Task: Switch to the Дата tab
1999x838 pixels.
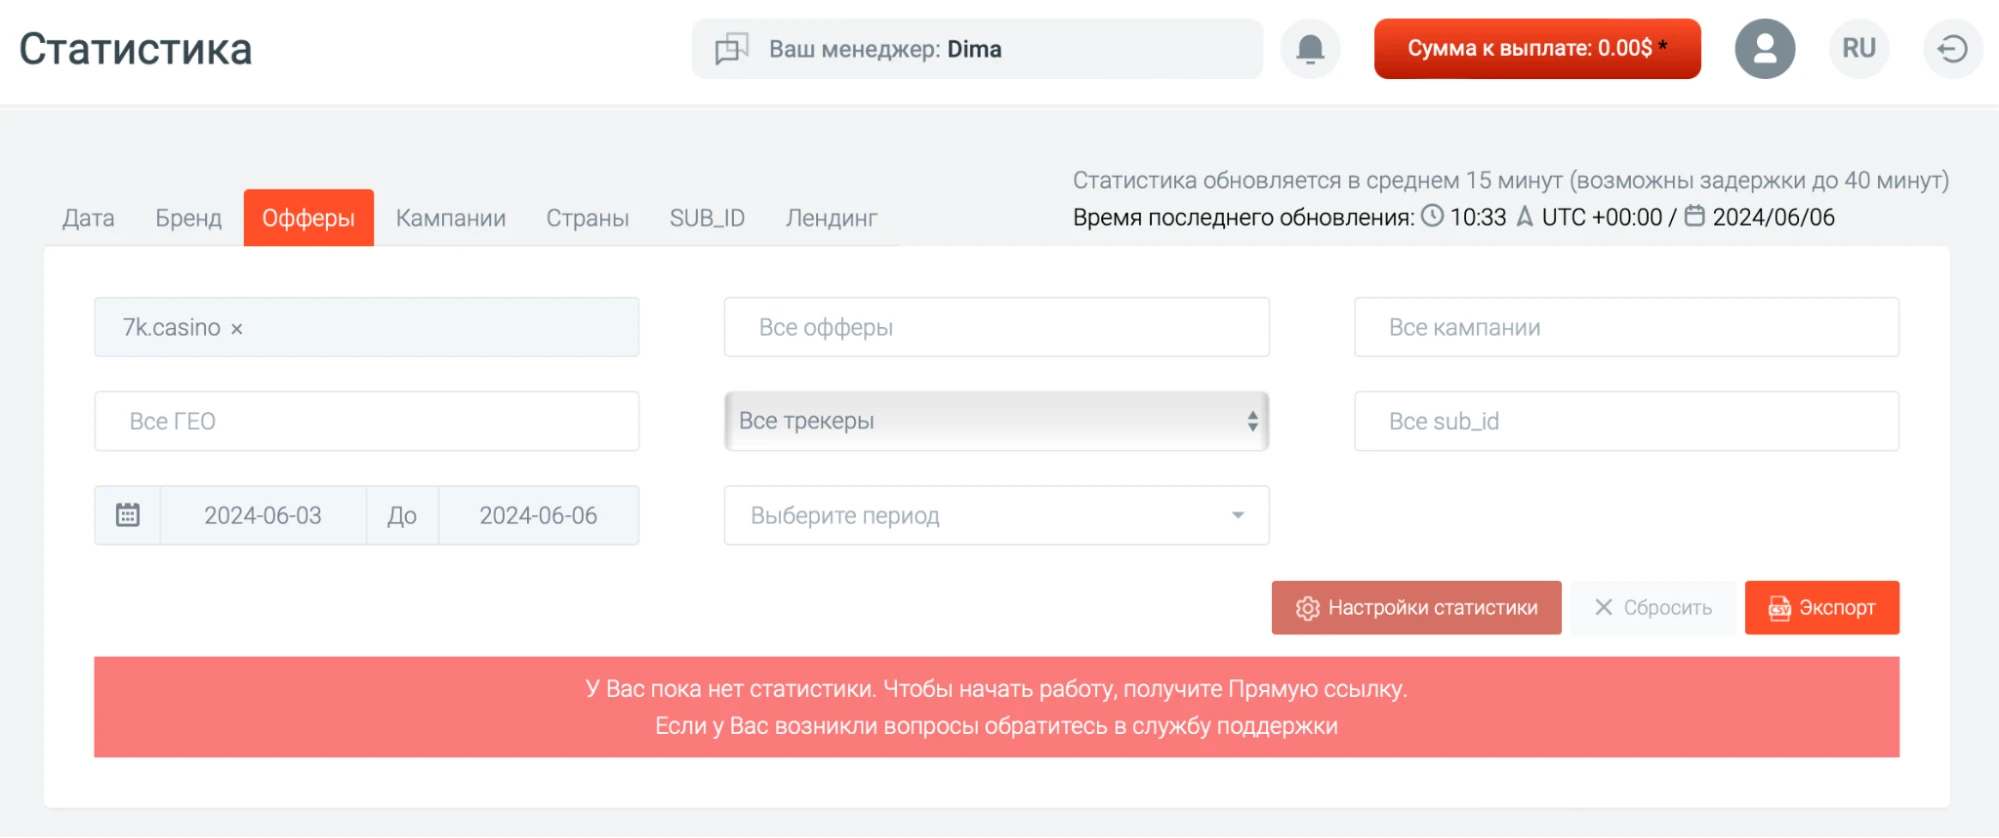Action: tap(88, 218)
